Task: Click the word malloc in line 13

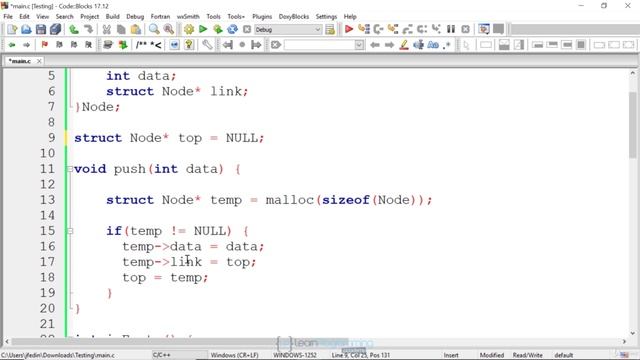Action: click(x=289, y=200)
